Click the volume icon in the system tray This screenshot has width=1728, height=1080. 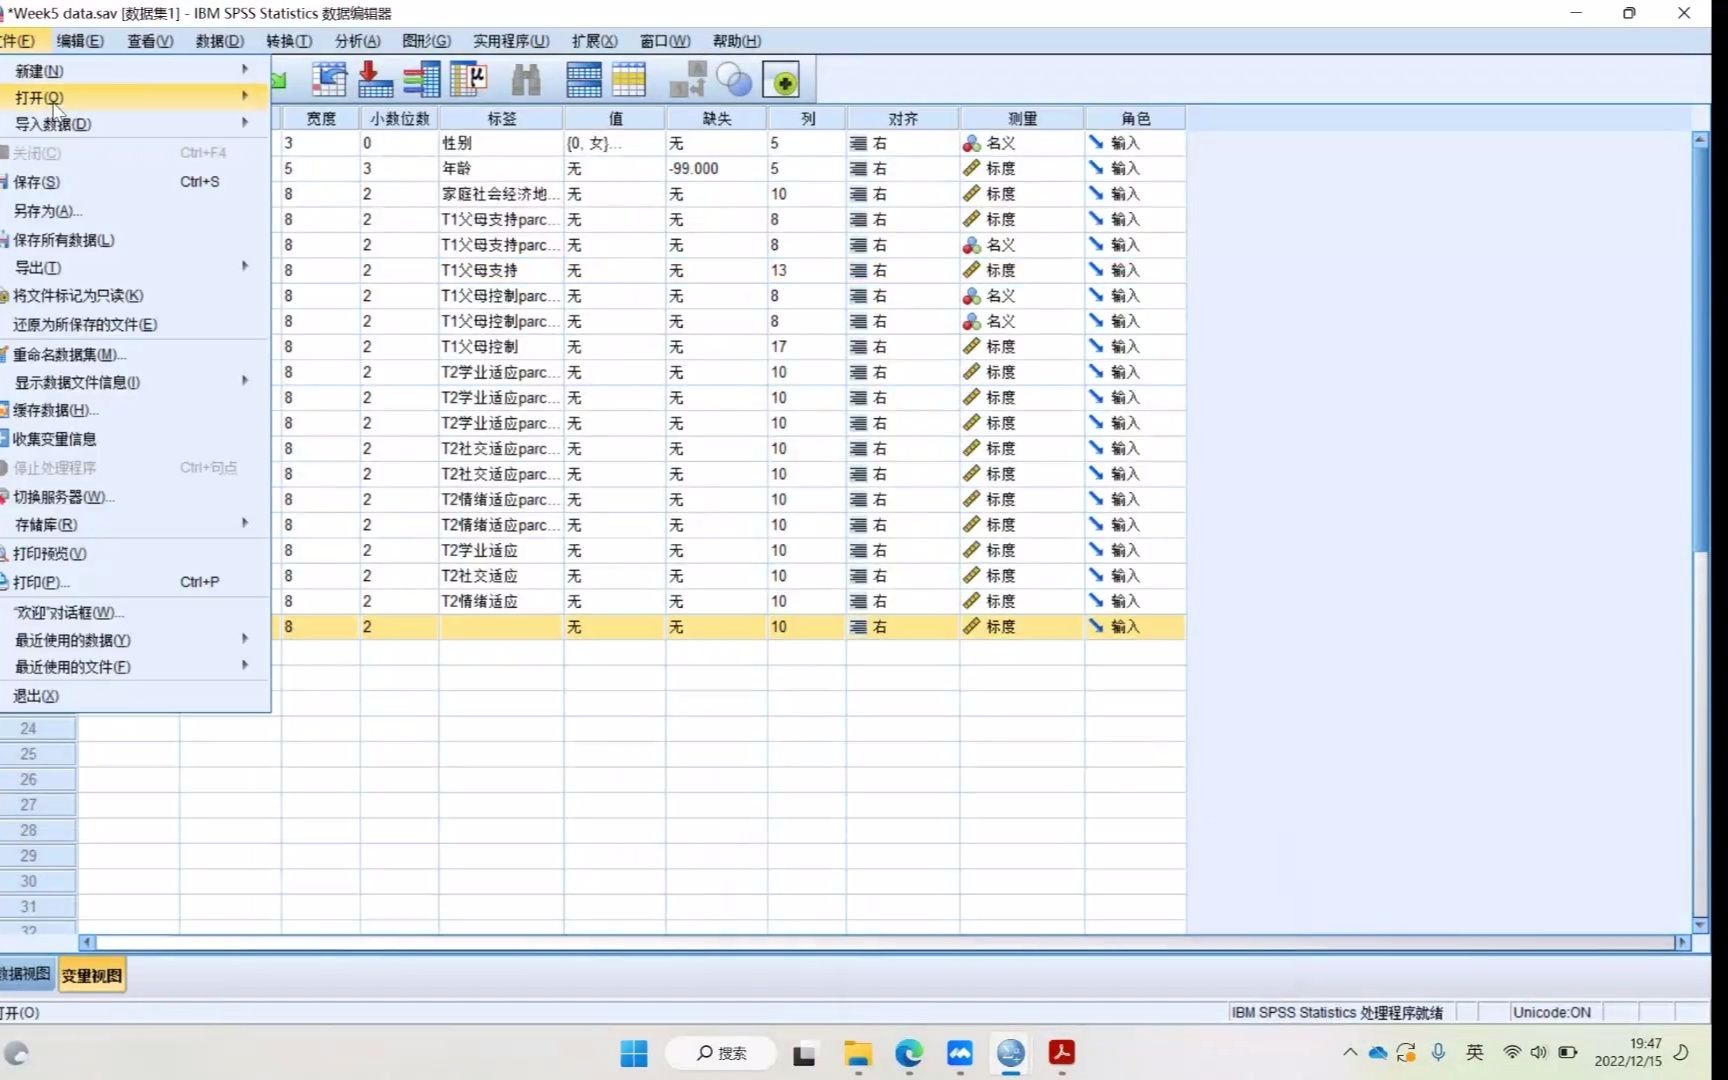1539,1052
